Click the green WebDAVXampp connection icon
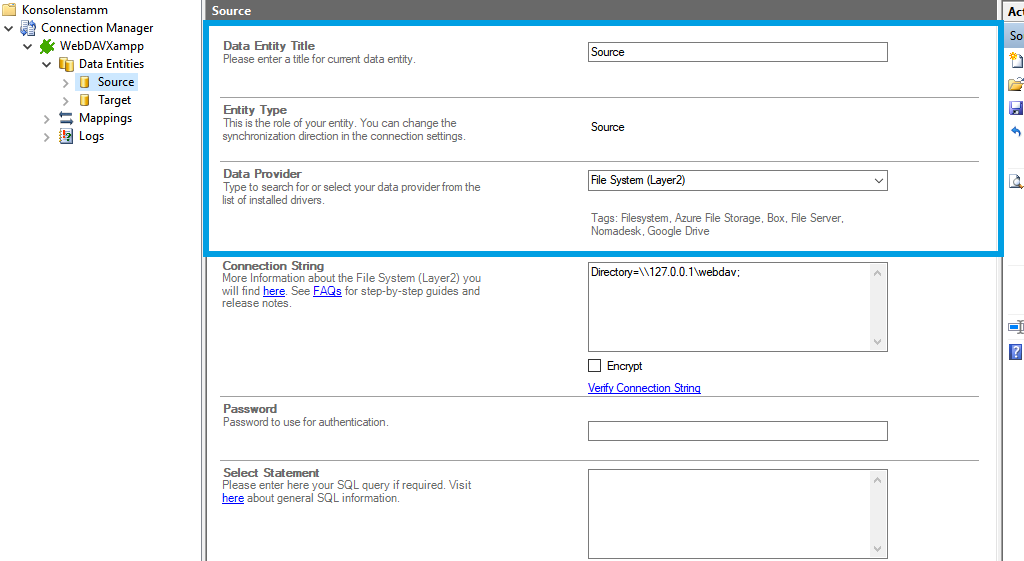This screenshot has height=561, width=1024. pyautogui.click(x=47, y=46)
